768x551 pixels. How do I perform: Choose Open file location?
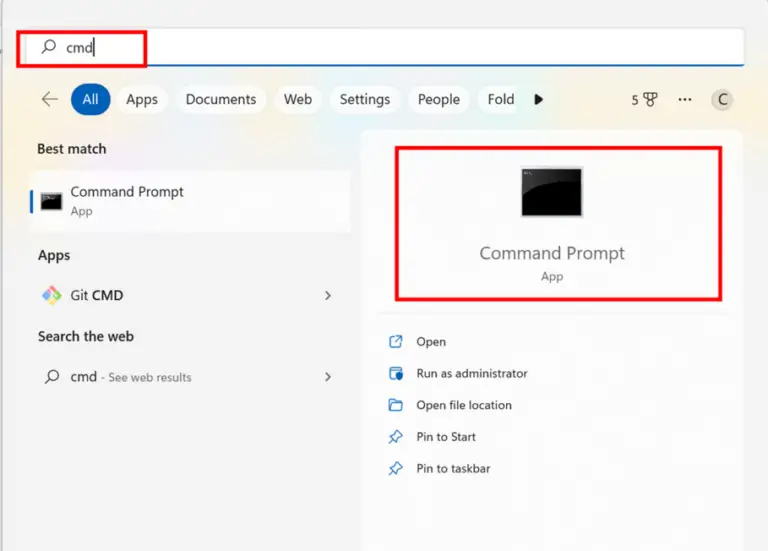point(464,405)
